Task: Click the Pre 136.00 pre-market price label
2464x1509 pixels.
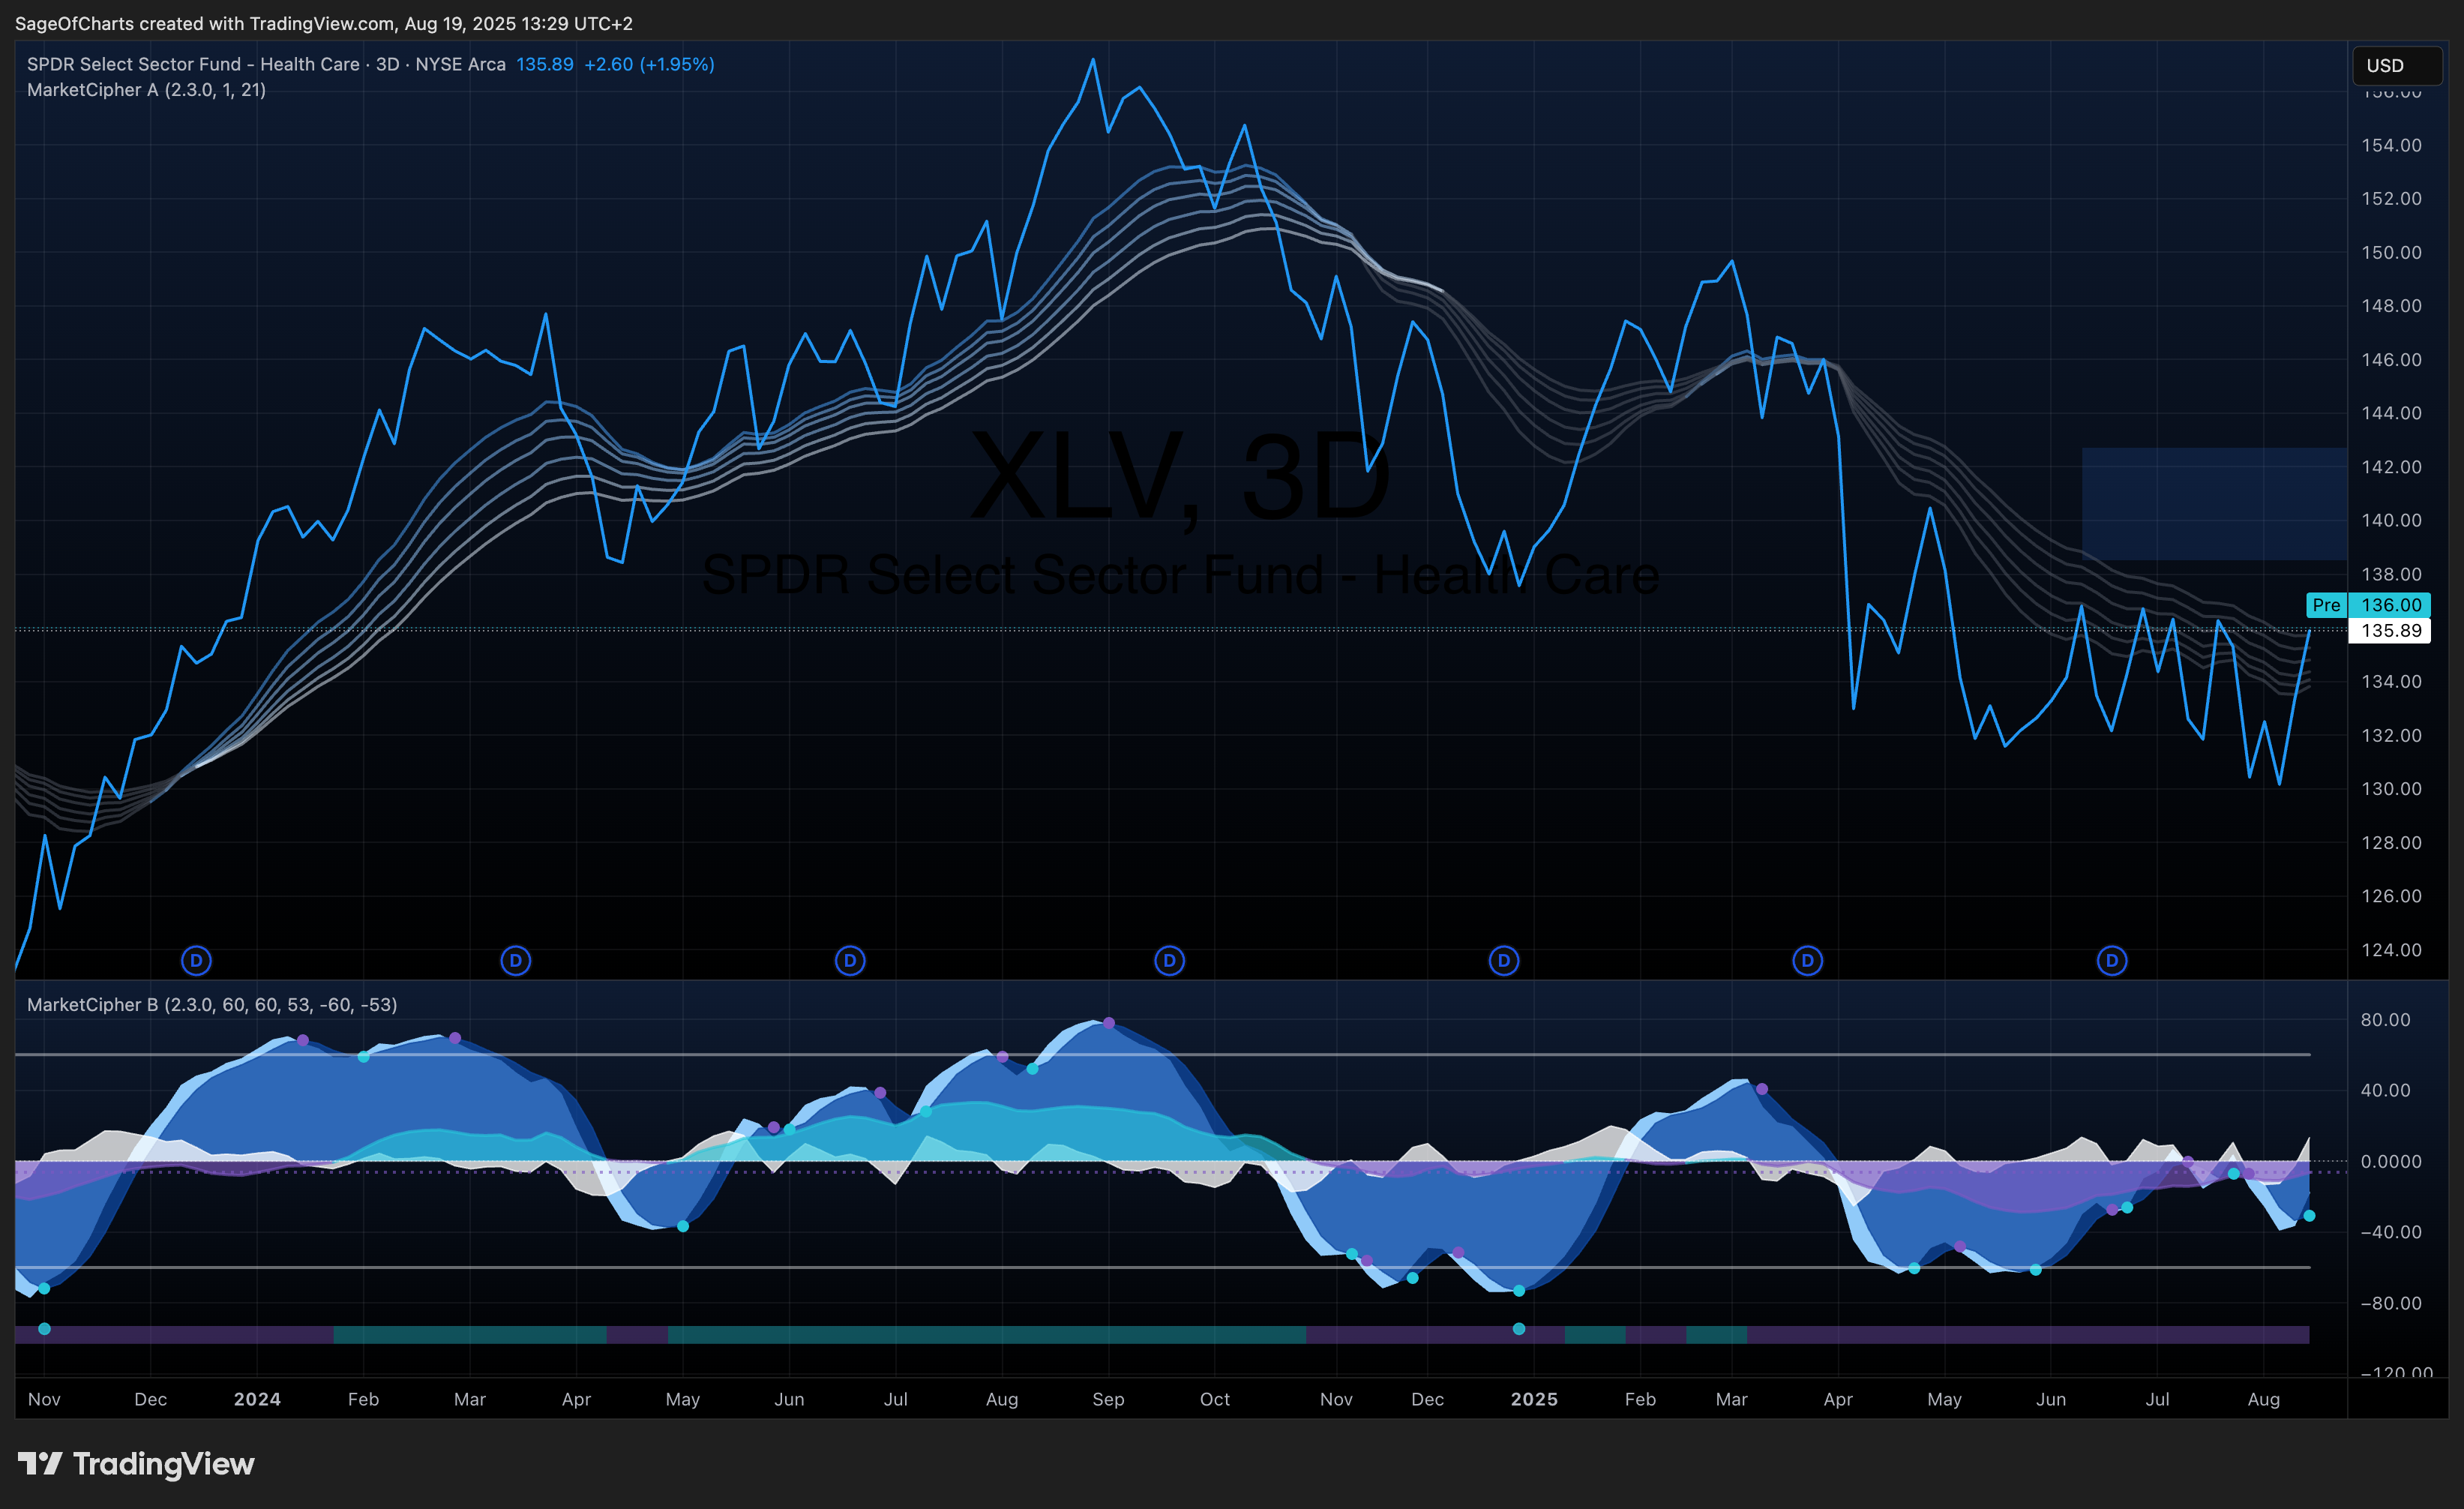Action: (2368, 605)
